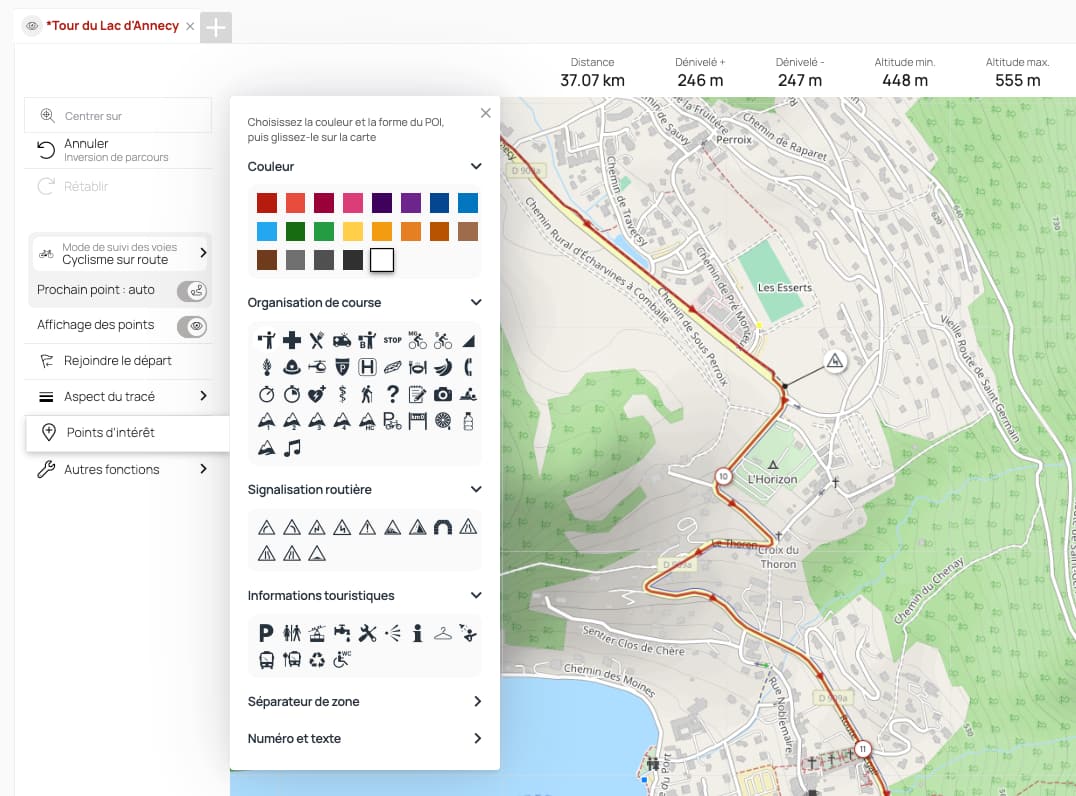Choose the coat hanger cloakroom icon
1076x796 pixels.
pyautogui.click(x=443, y=633)
